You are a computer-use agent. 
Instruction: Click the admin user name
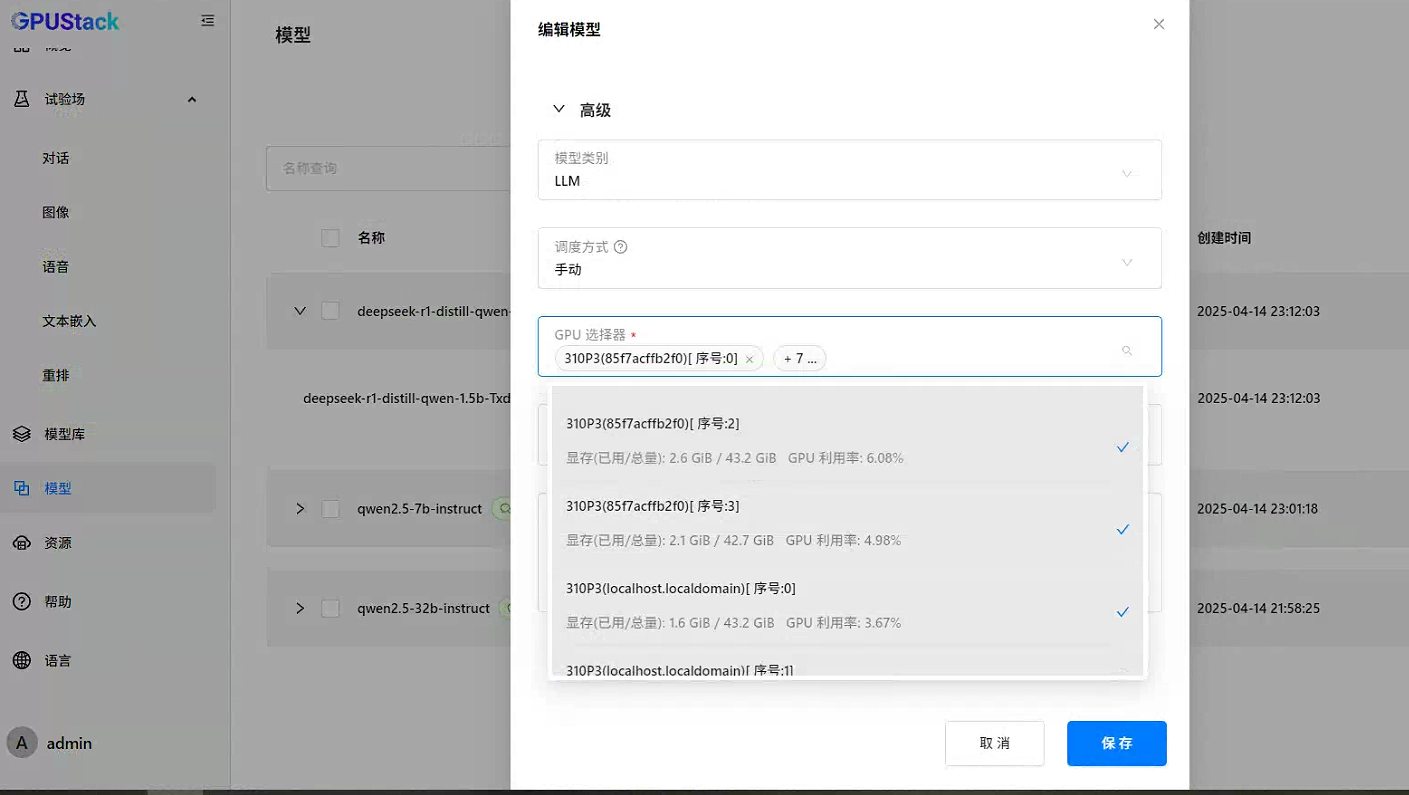tap(69, 743)
